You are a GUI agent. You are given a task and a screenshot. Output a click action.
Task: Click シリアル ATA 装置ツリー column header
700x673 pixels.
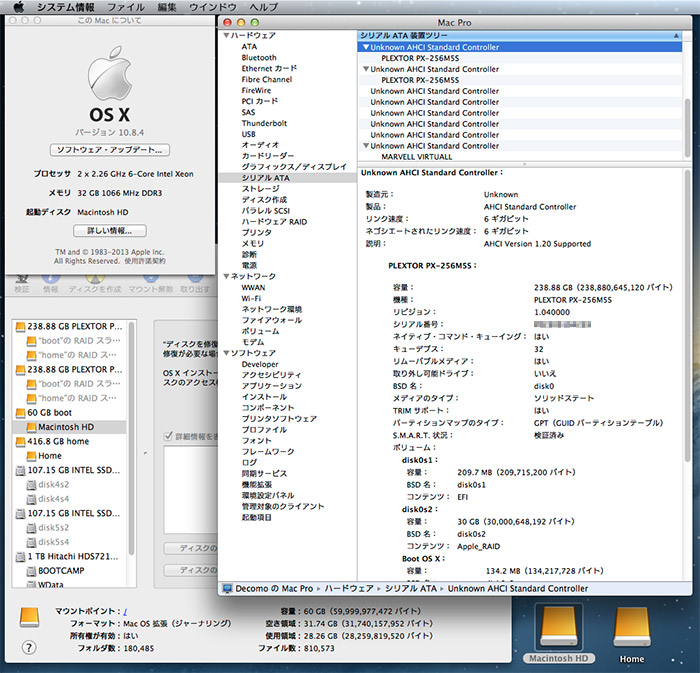(x=520, y=35)
